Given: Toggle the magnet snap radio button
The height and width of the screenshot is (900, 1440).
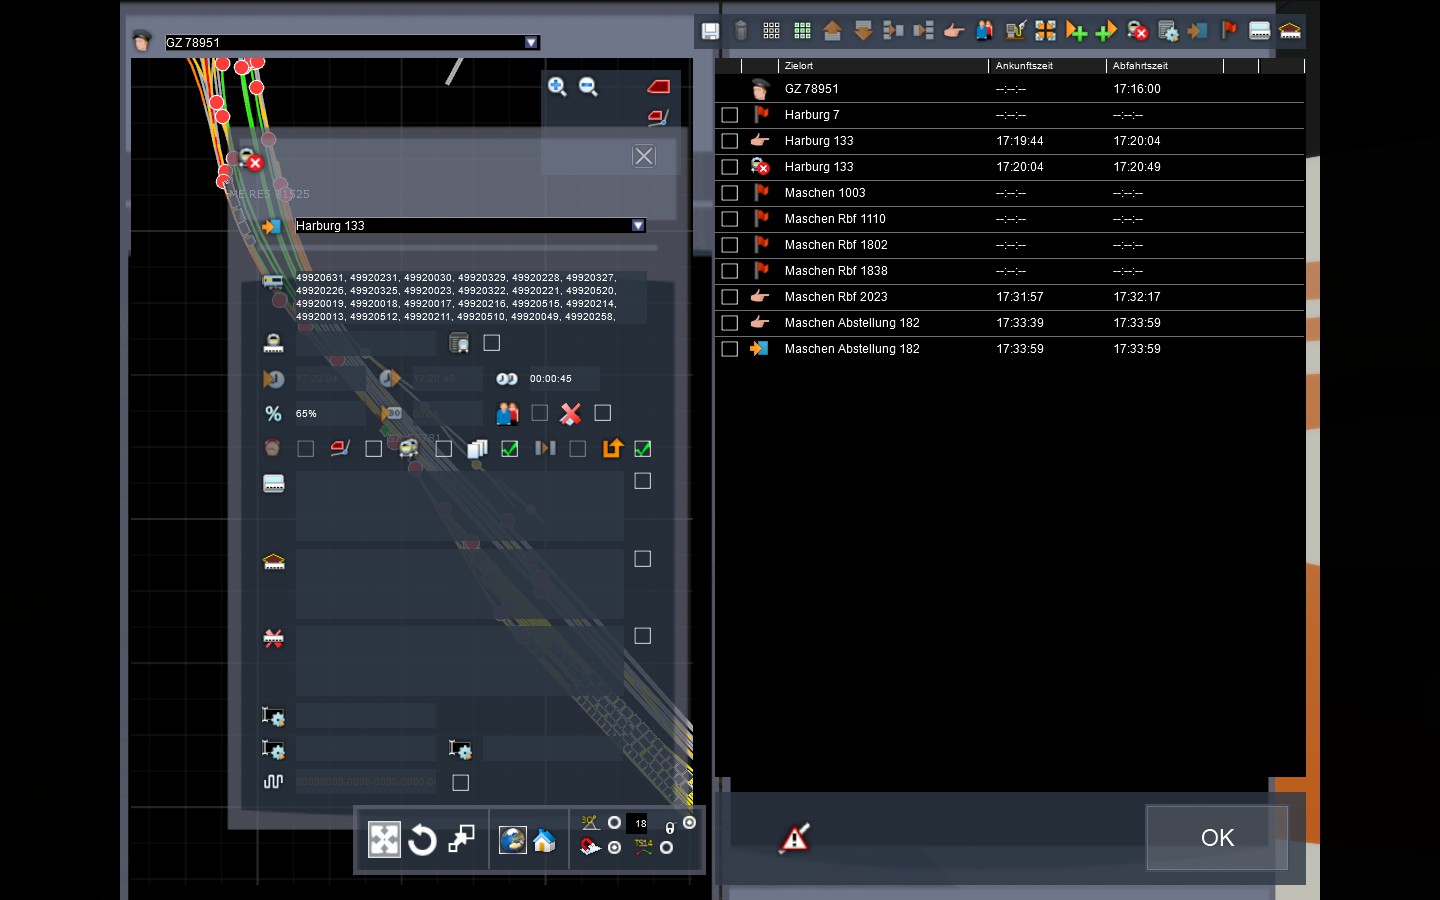Looking at the screenshot, I should pyautogui.click(x=614, y=847).
